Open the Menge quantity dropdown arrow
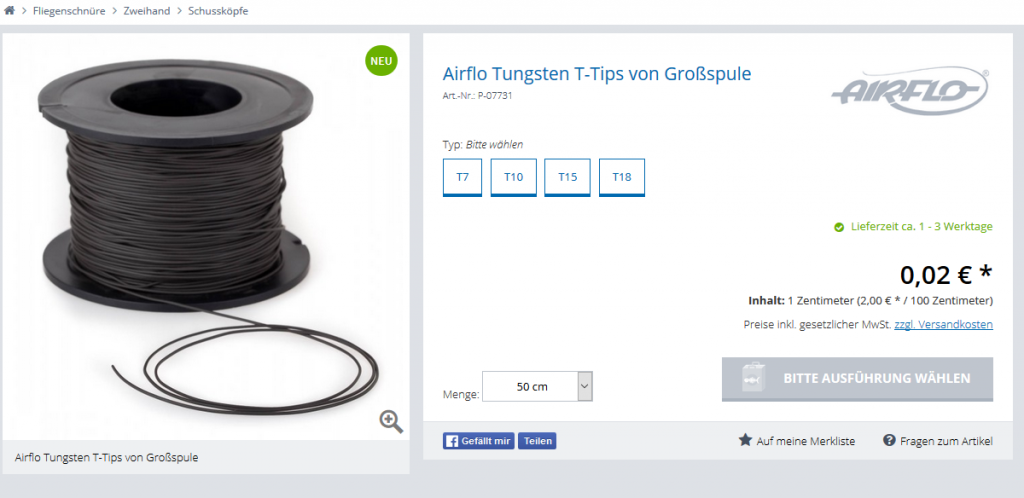Image resolution: width=1024 pixels, height=498 pixels. click(585, 386)
